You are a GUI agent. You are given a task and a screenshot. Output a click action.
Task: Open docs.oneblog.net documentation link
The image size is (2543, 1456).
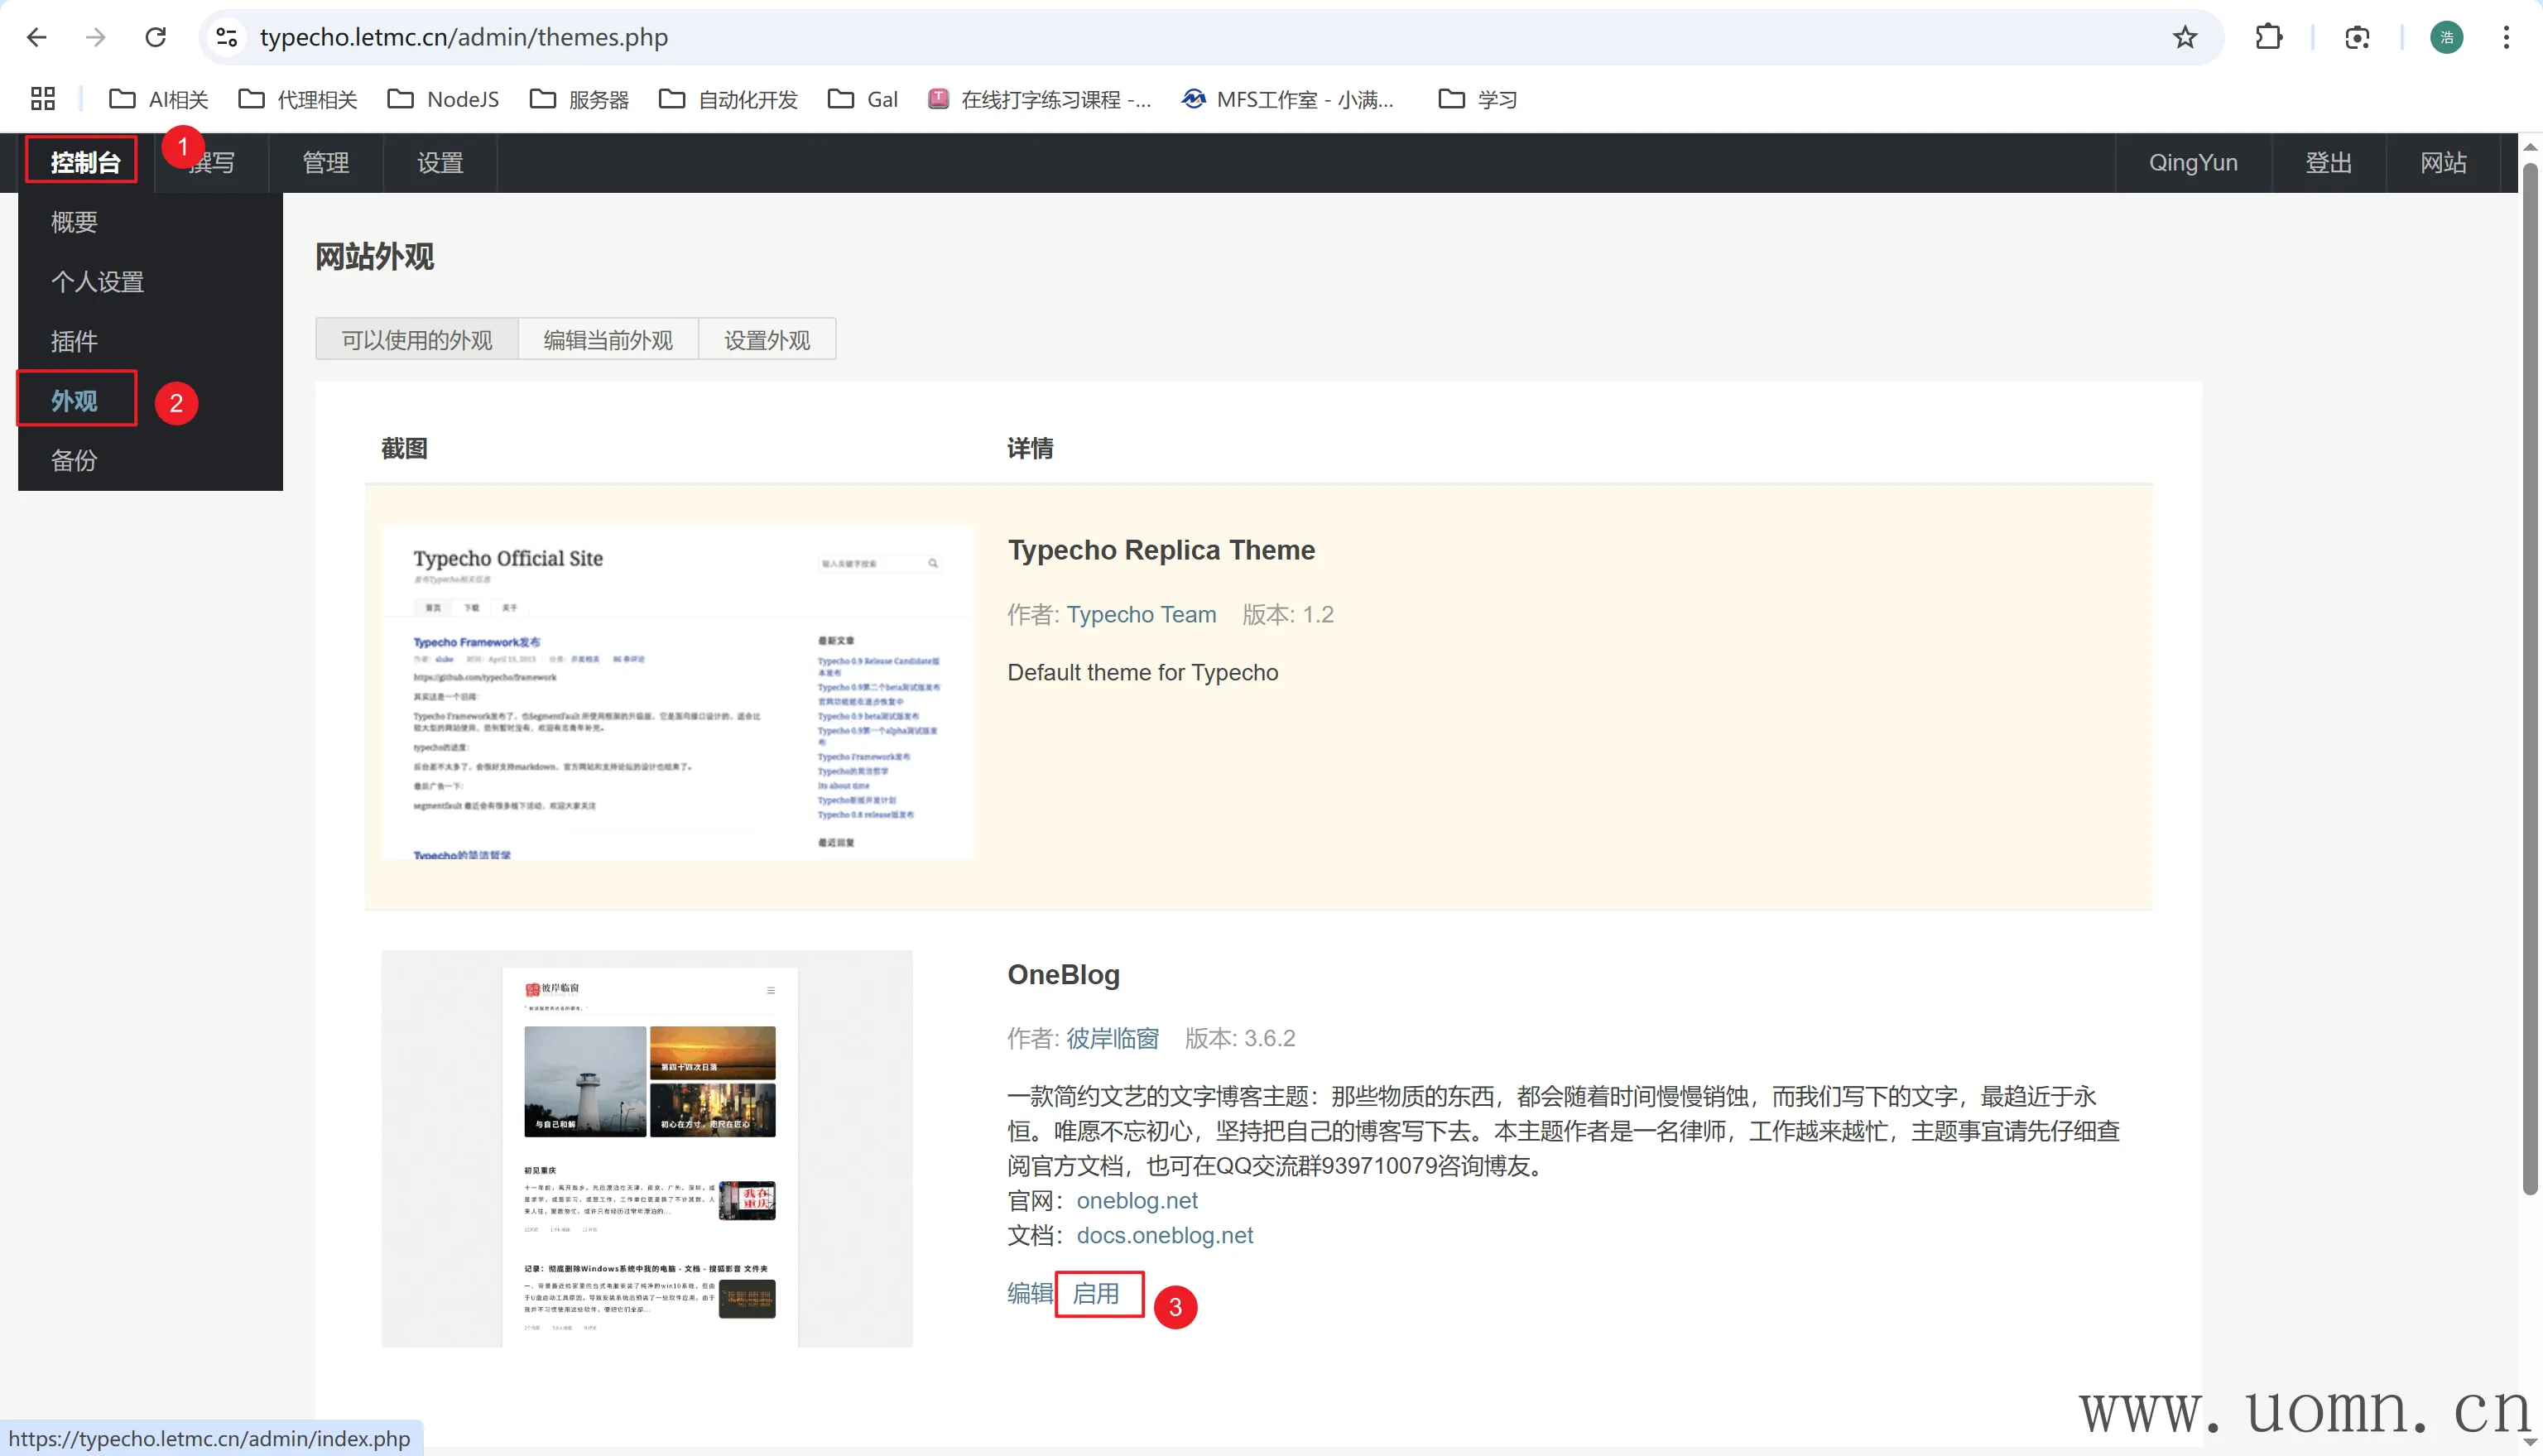1164,1235
